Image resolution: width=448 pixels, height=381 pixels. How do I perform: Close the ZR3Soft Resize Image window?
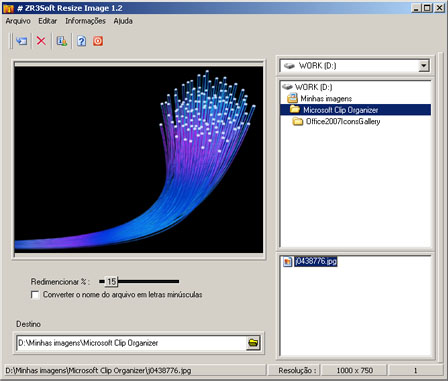[x=439, y=8]
